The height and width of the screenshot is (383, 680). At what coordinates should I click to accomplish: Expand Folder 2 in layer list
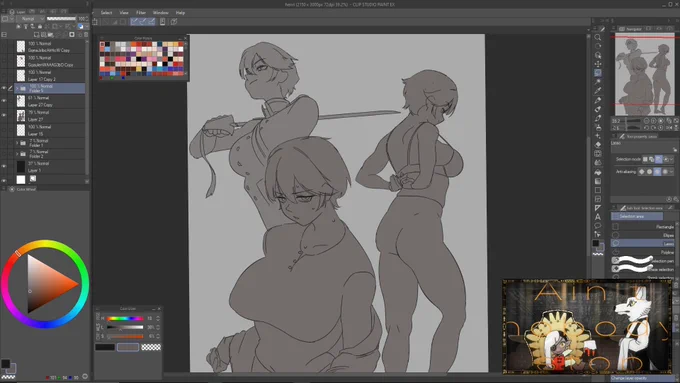click(17, 154)
